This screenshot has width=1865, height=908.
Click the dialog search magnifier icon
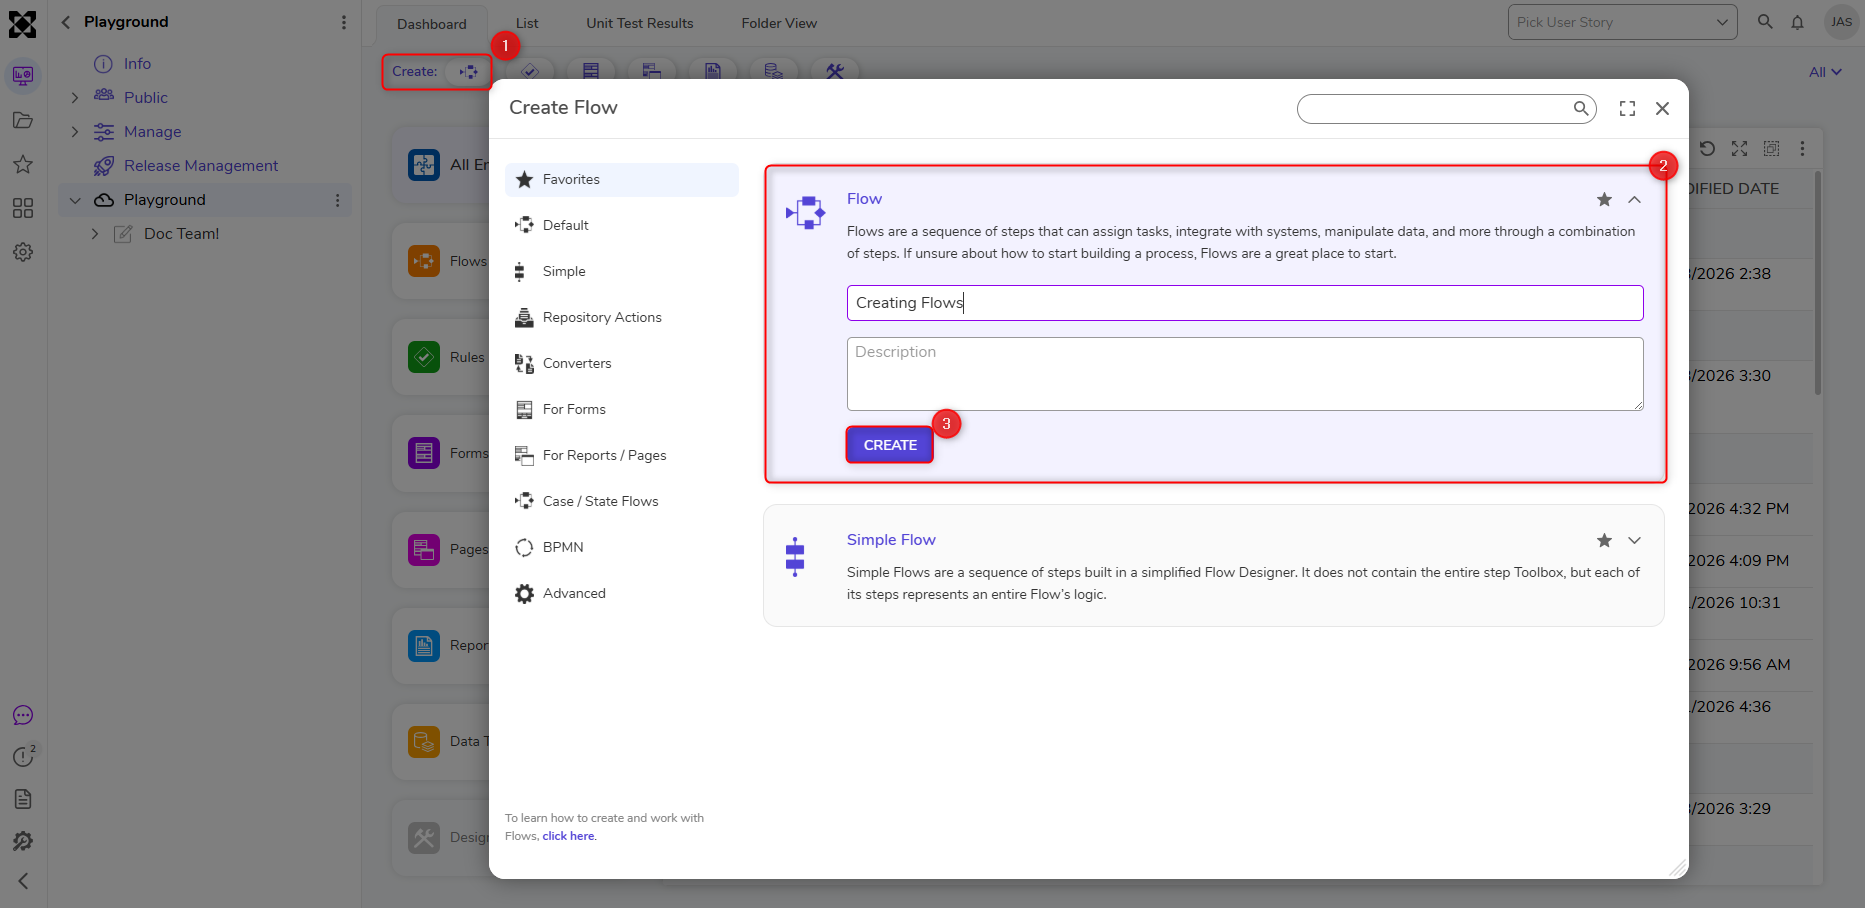pos(1581,108)
